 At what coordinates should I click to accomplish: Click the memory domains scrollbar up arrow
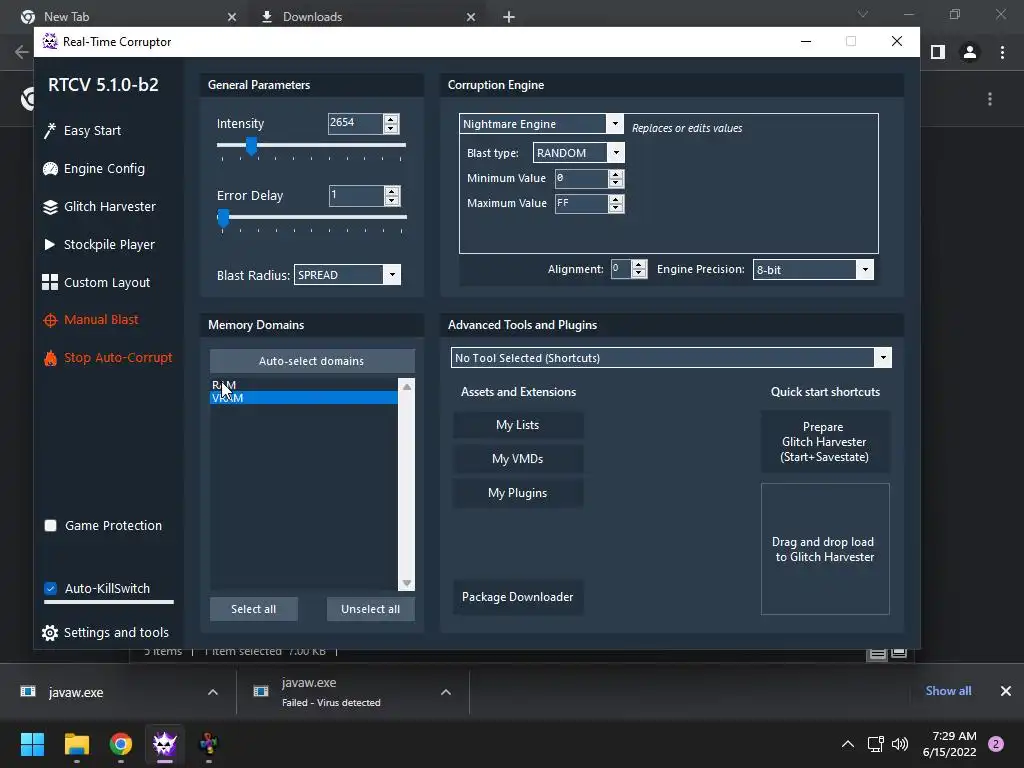tap(407, 387)
